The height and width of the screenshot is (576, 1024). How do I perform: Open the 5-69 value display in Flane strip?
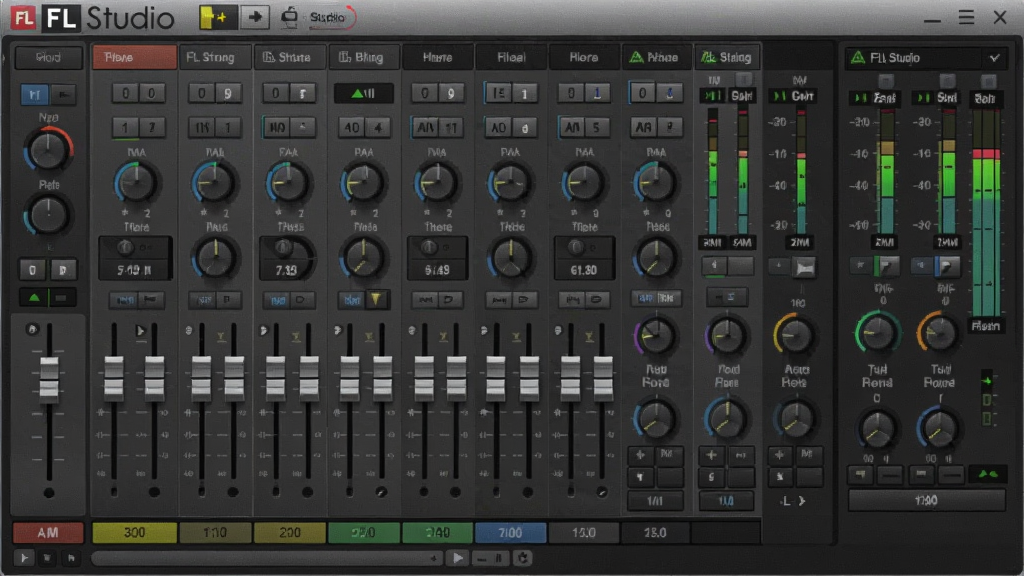135,259
